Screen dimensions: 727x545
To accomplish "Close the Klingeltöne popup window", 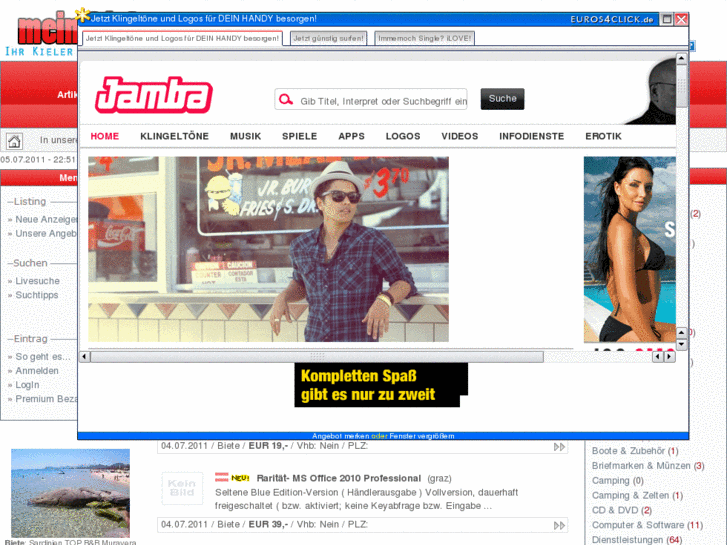I will coord(681,19).
